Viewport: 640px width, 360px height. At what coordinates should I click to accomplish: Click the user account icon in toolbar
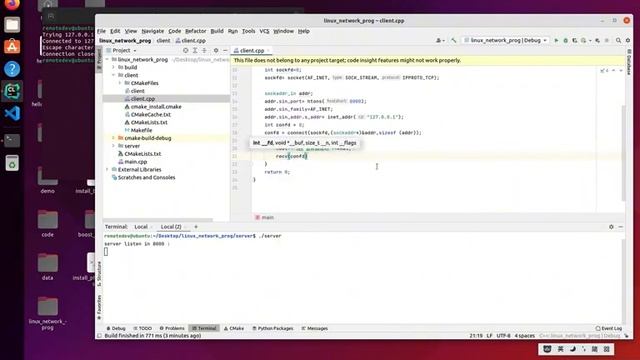click(x=439, y=40)
